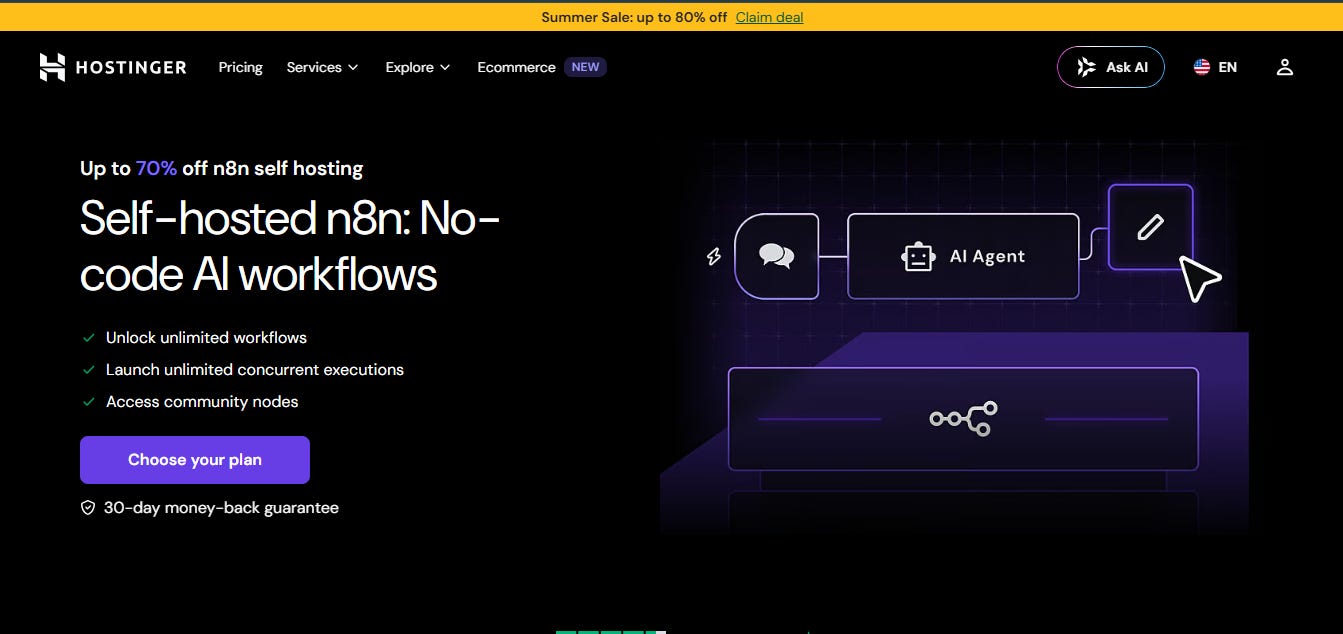Click the "Summer Sale: up to 80% off" text

634,17
